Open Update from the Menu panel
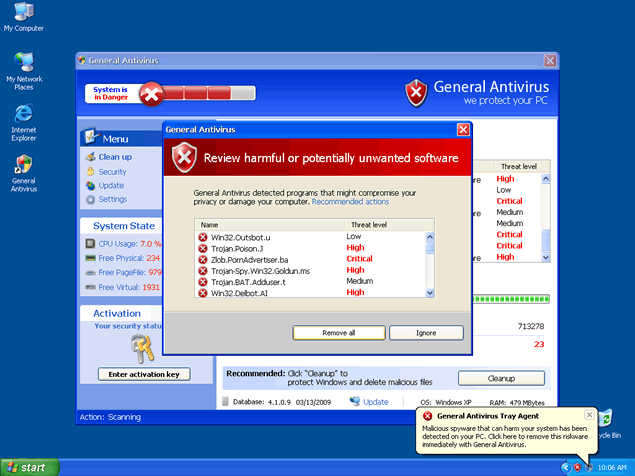The width and height of the screenshot is (635, 476). coord(111,185)
